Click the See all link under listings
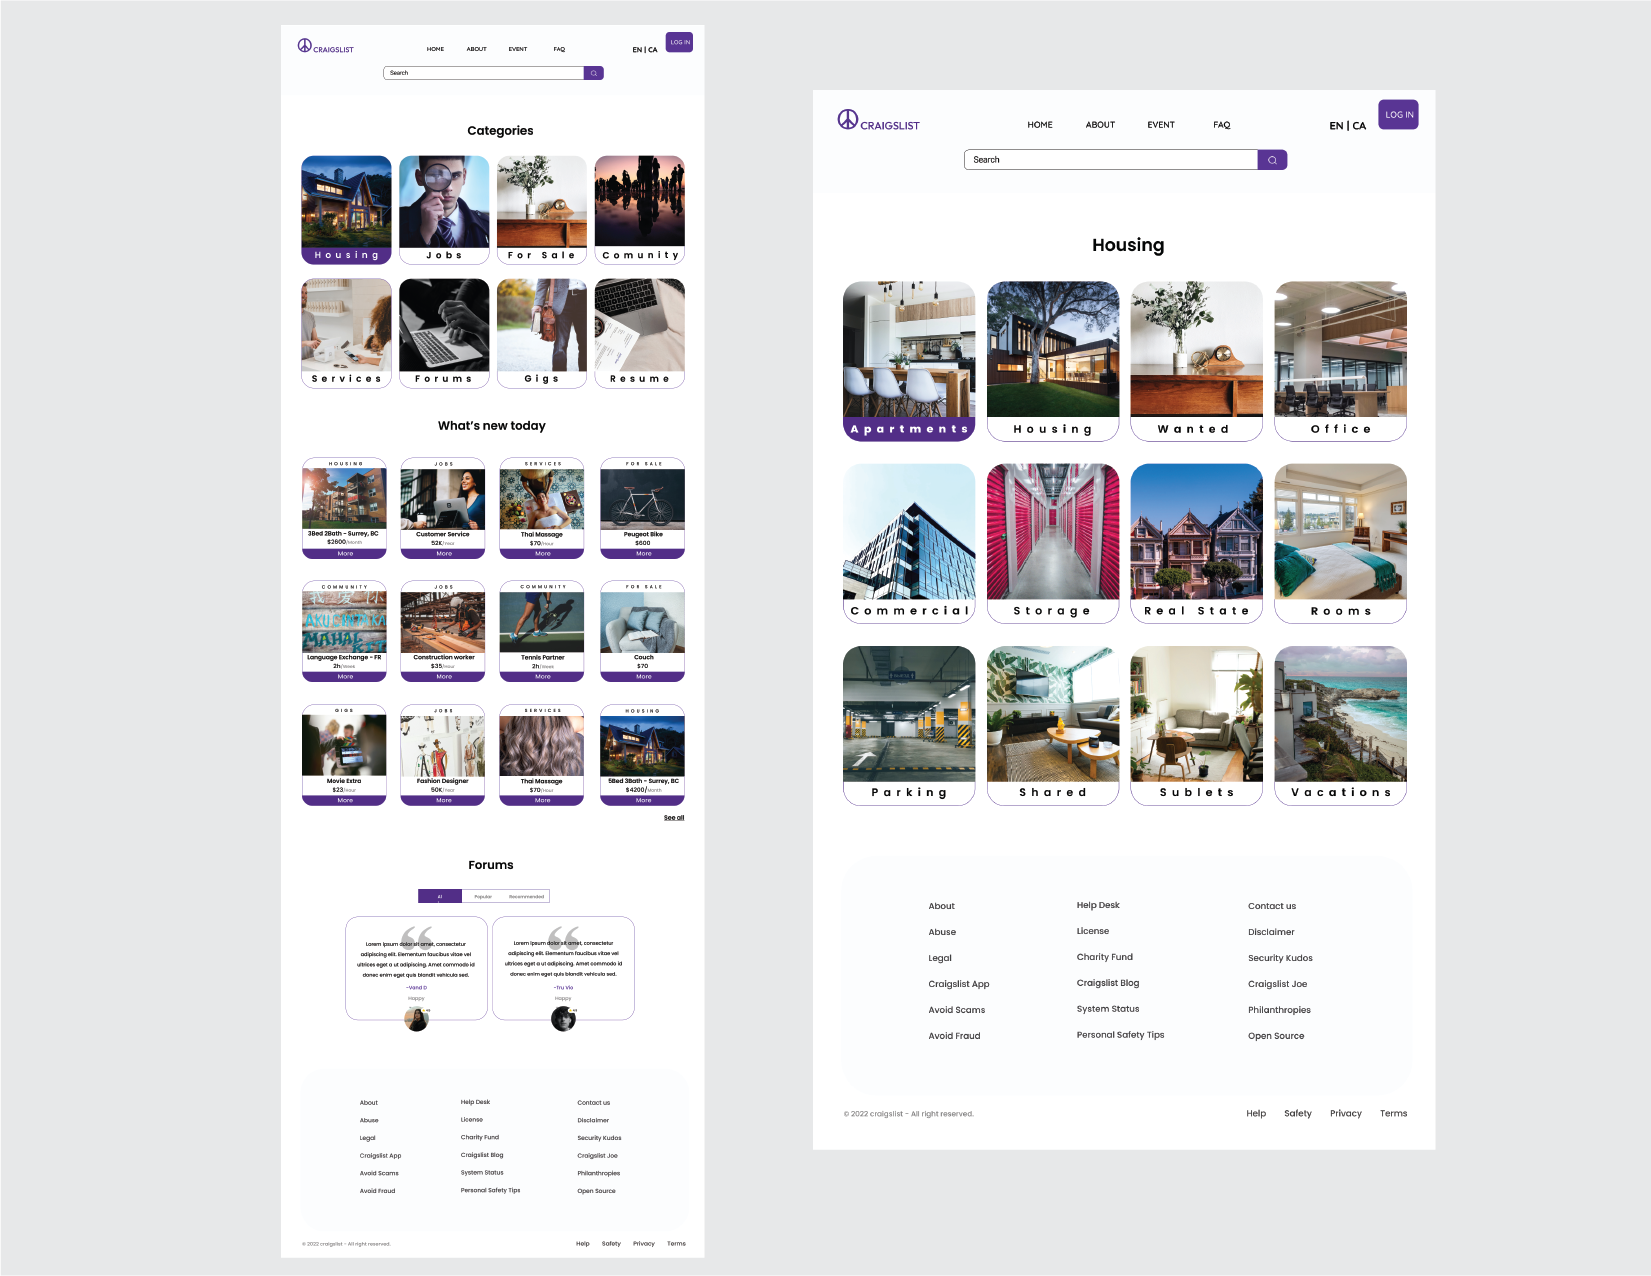 (674, 818)
